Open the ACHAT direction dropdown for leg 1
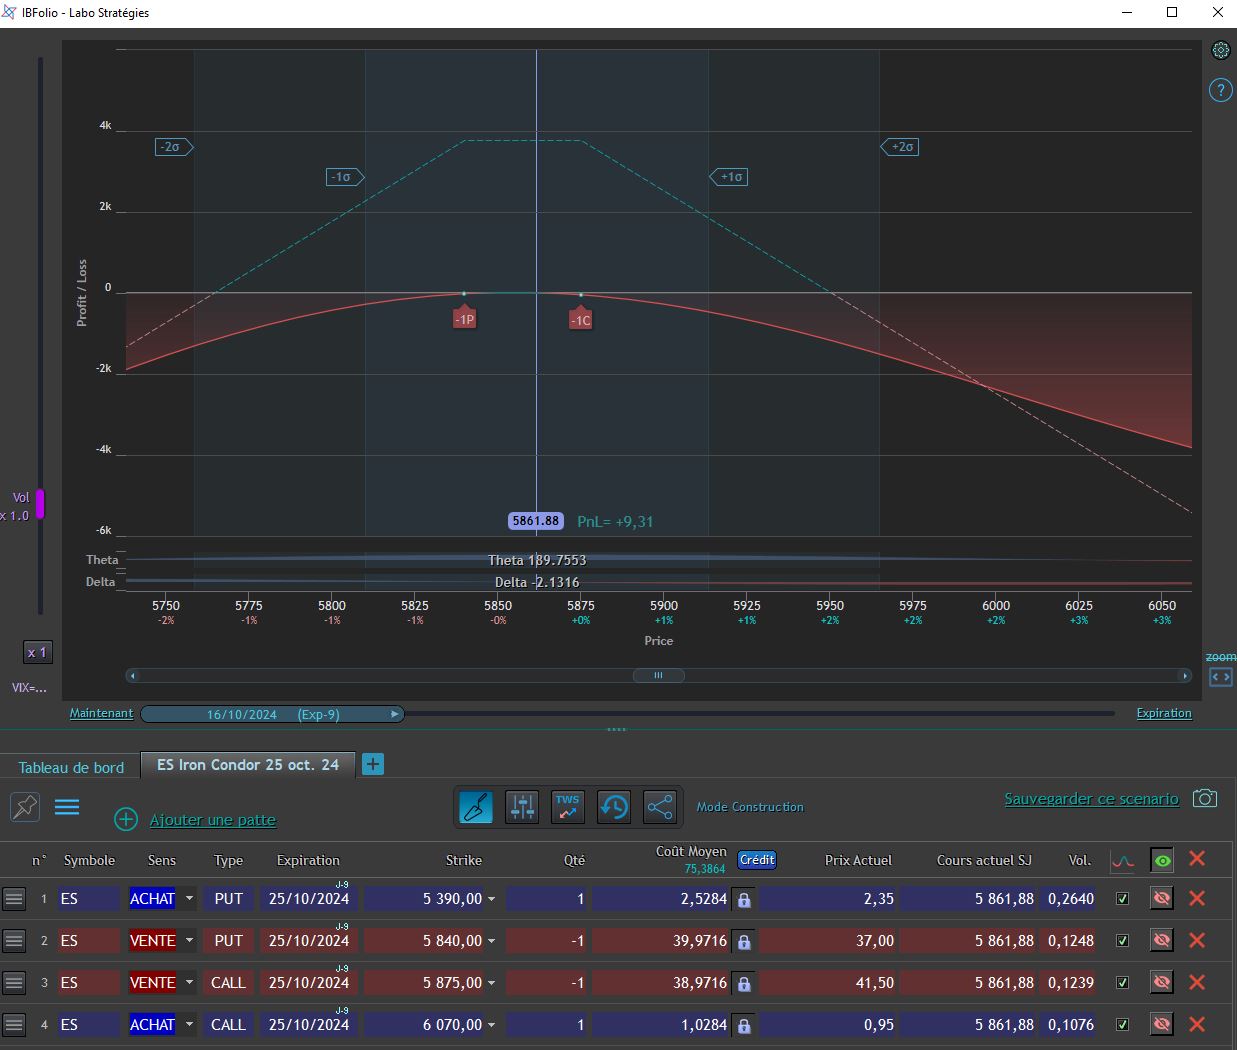 (x=189, y=899)
